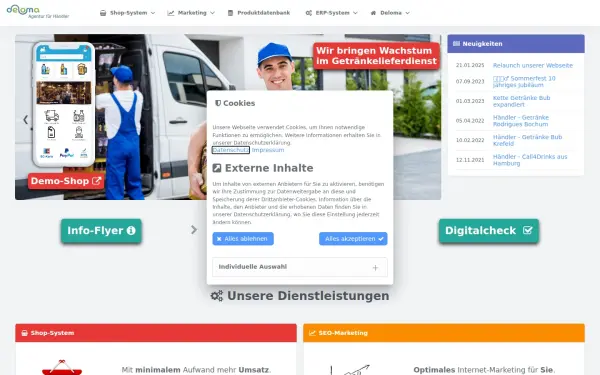Click ERP-System dropdown chevron
This screenshot has width=600, height=375.
click(355, 13)
